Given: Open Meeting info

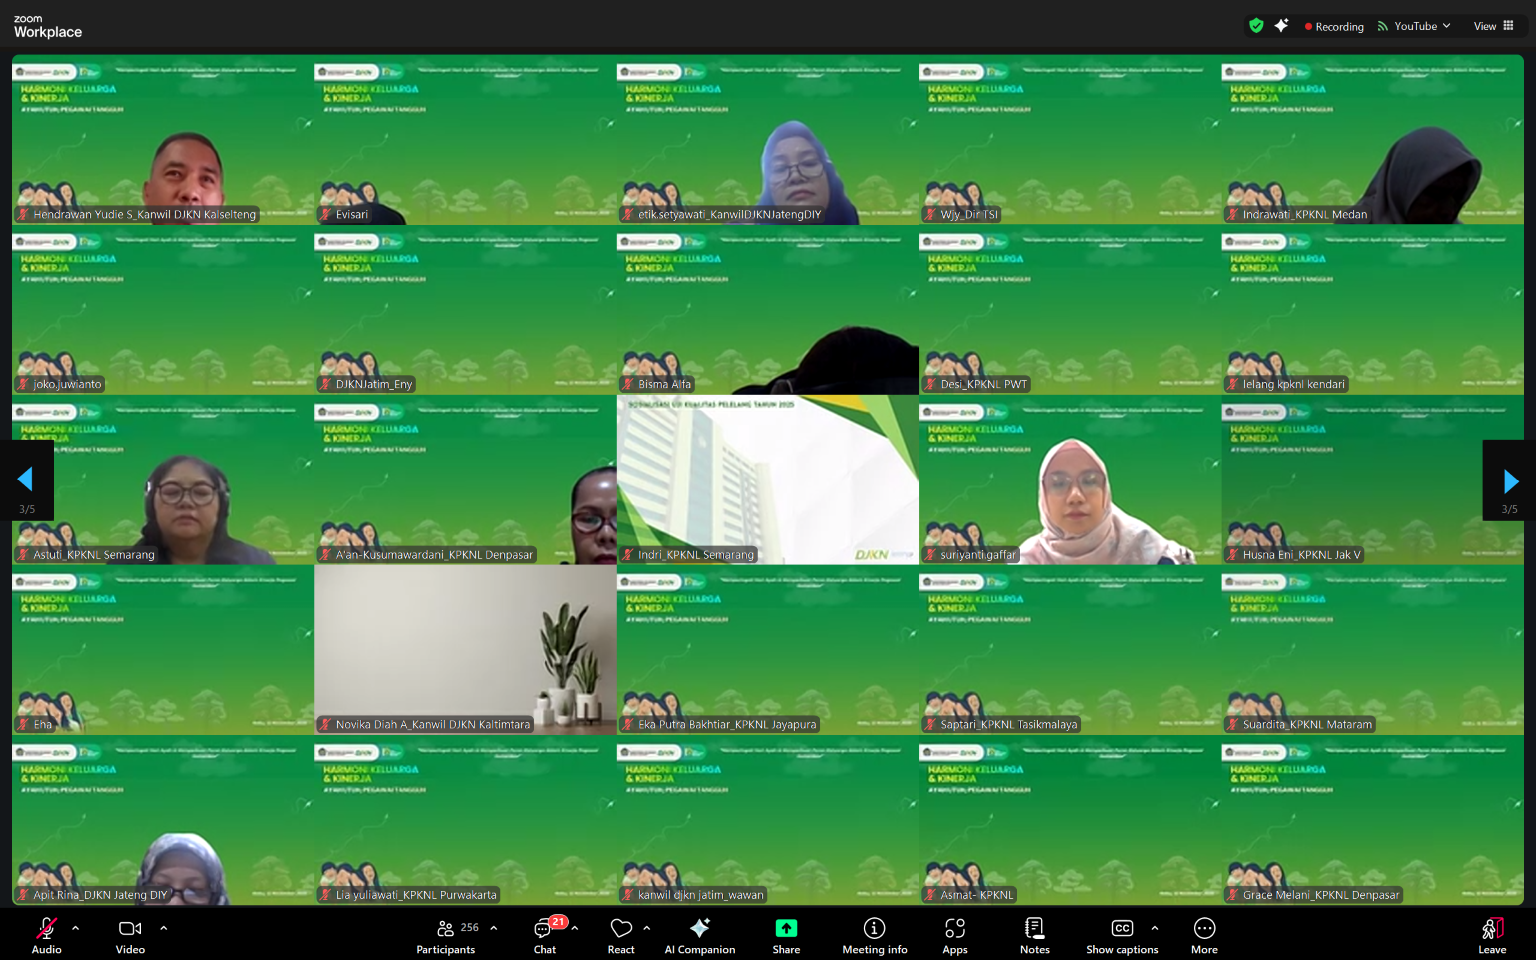Looking at the screenshot, I should (874, 934).
